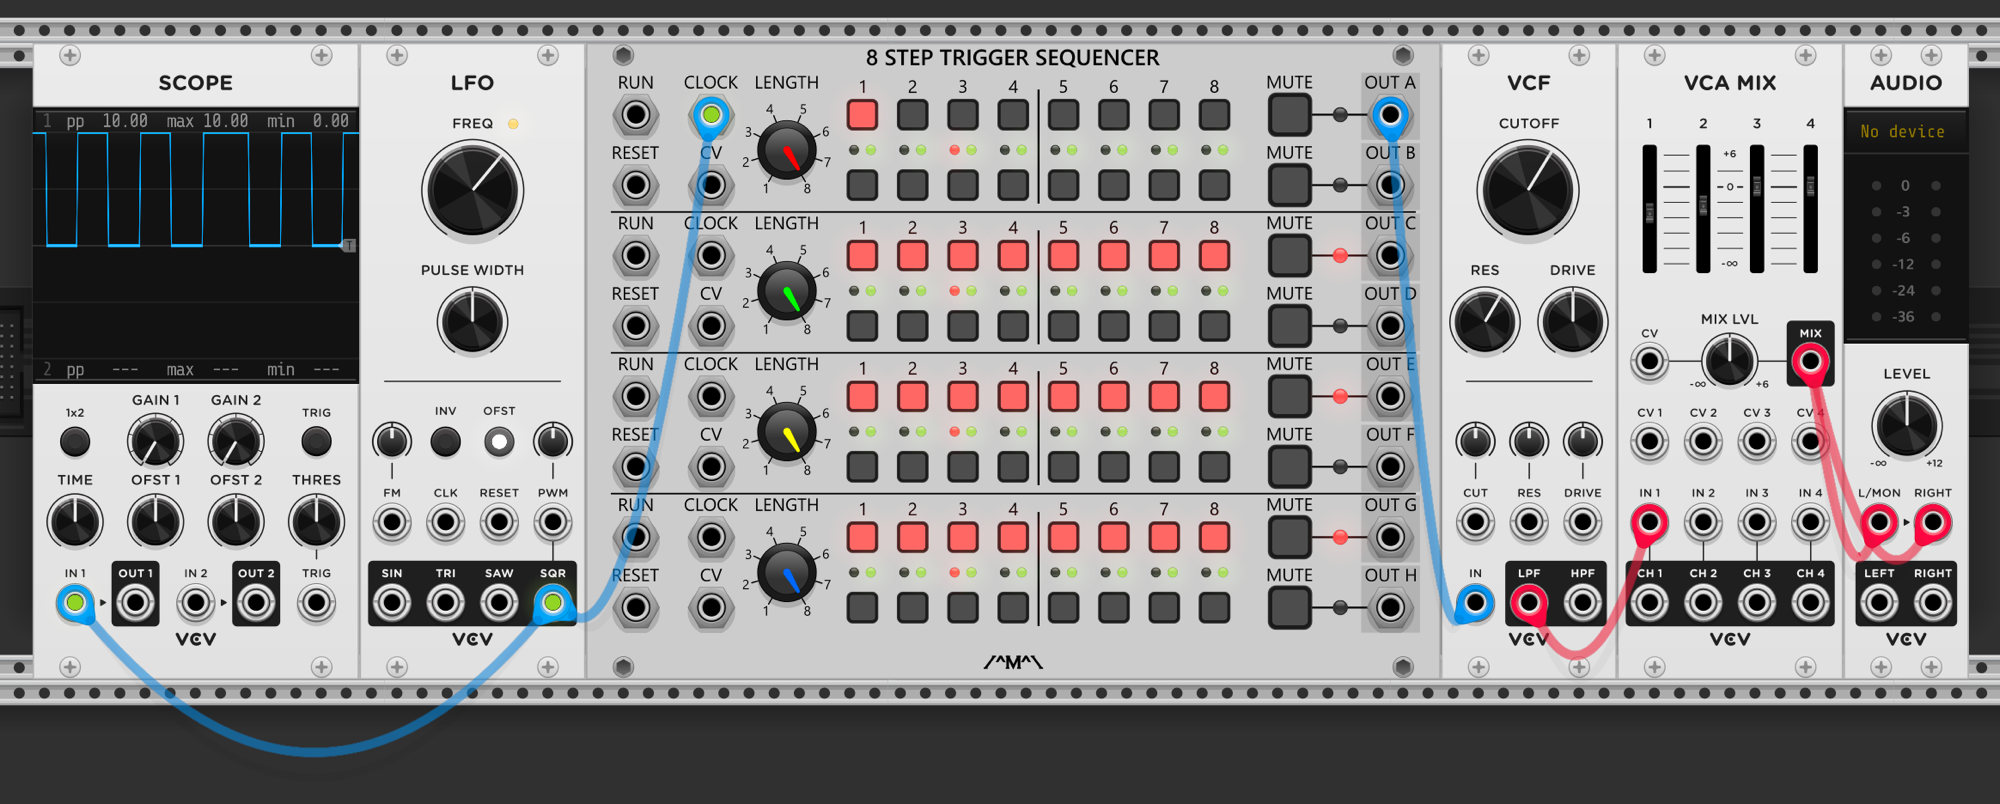The width and height of the screenshot is (2000, 804).
Task: Click the VCA MIX CV input jack
Action: pyautogui.click(x=1649, y=361)
